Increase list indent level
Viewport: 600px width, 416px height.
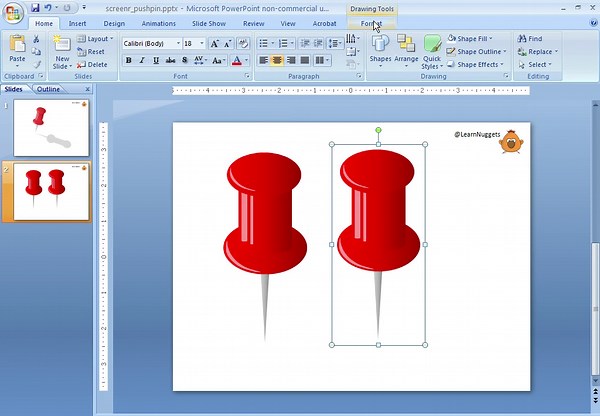click(318, 43)
